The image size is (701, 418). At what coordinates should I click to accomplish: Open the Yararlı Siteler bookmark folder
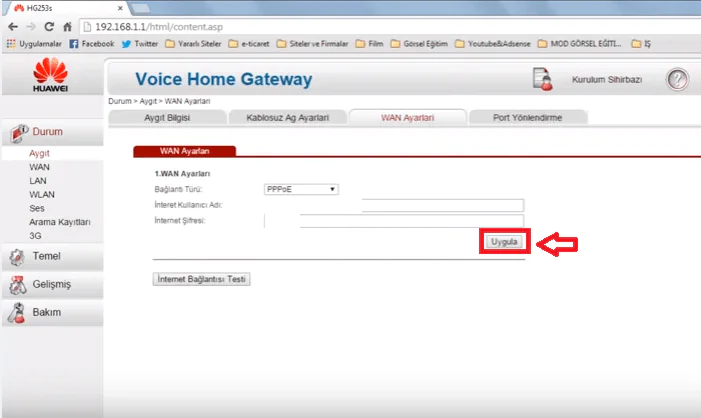click(193, 44)
